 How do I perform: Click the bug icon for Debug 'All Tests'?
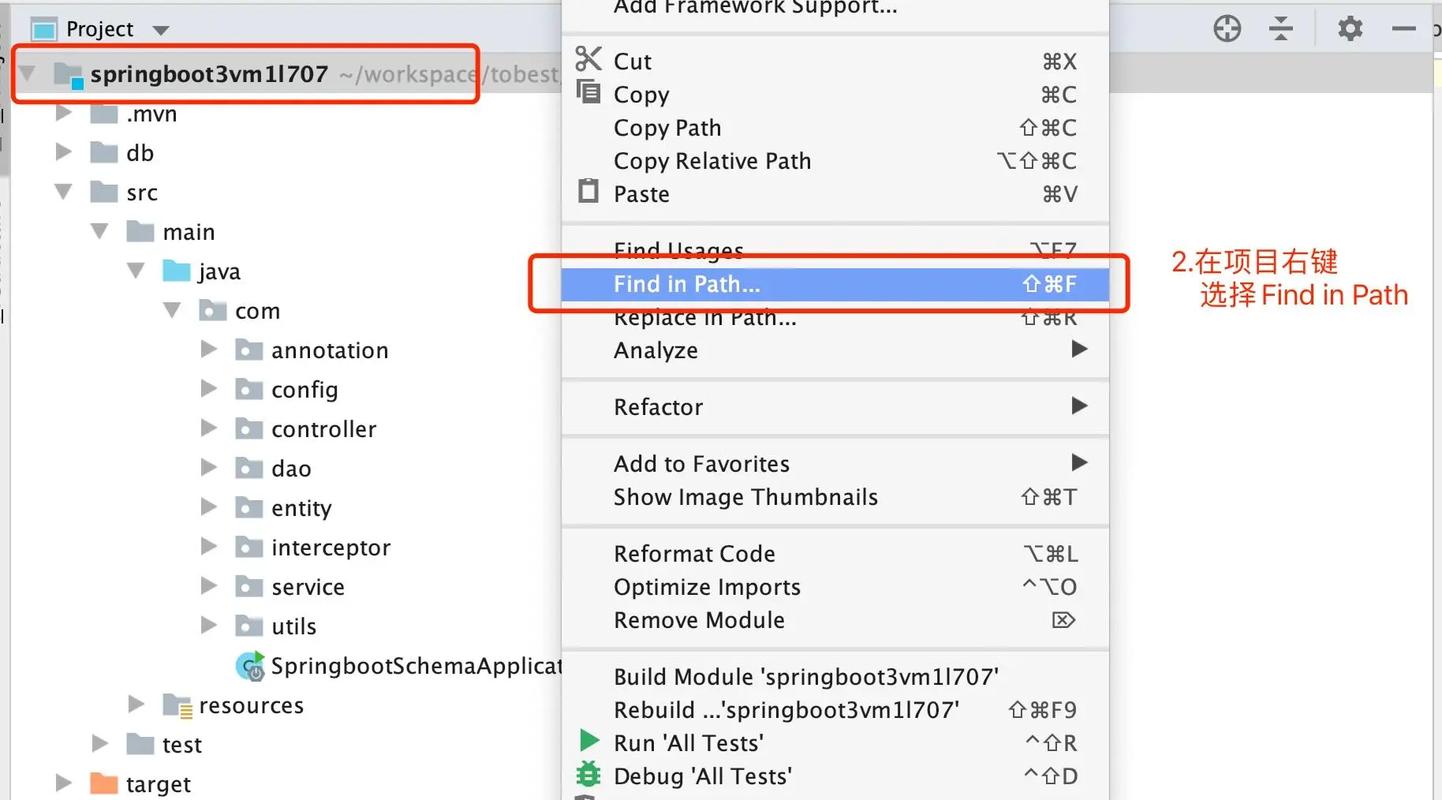pyautogui.click(x=589, y=775)
